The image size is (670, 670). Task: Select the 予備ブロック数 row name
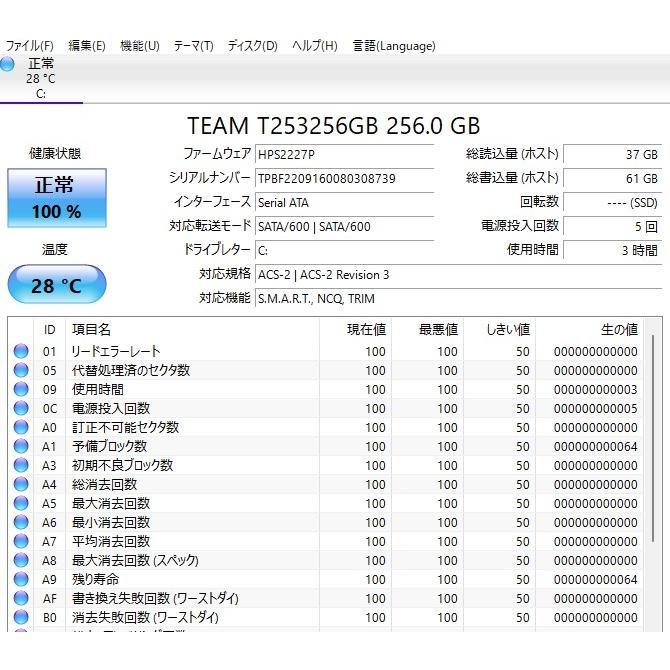pyautogui.click(x=109, y=446)
